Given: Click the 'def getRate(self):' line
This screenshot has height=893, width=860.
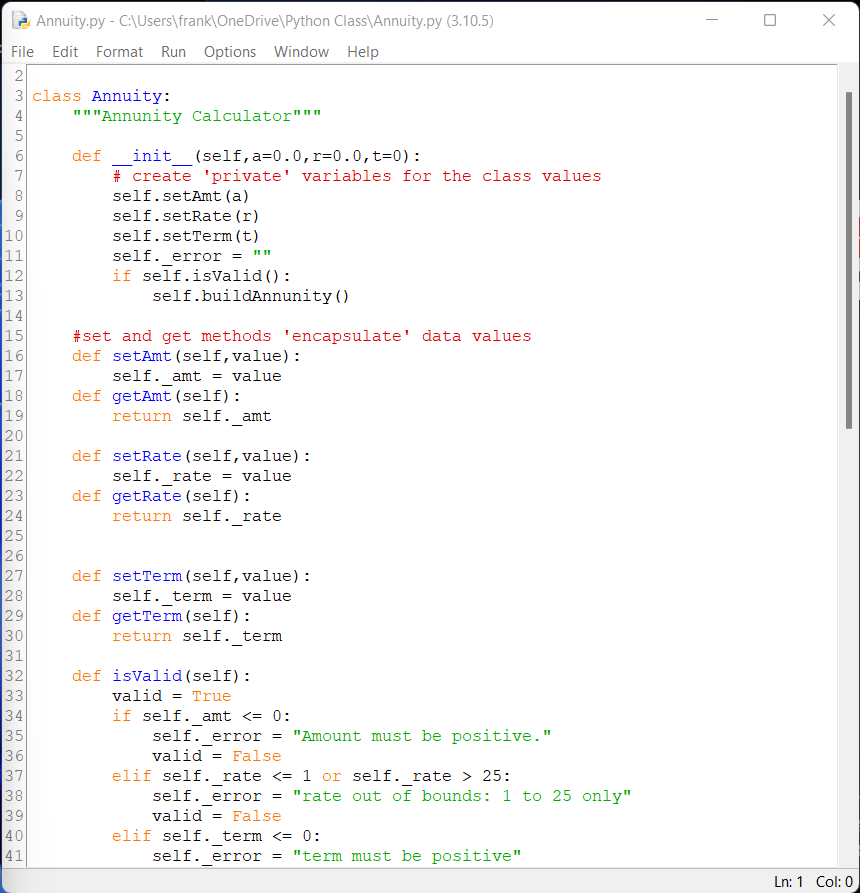Looking at the screenshot, I should (x=161, y=496).
